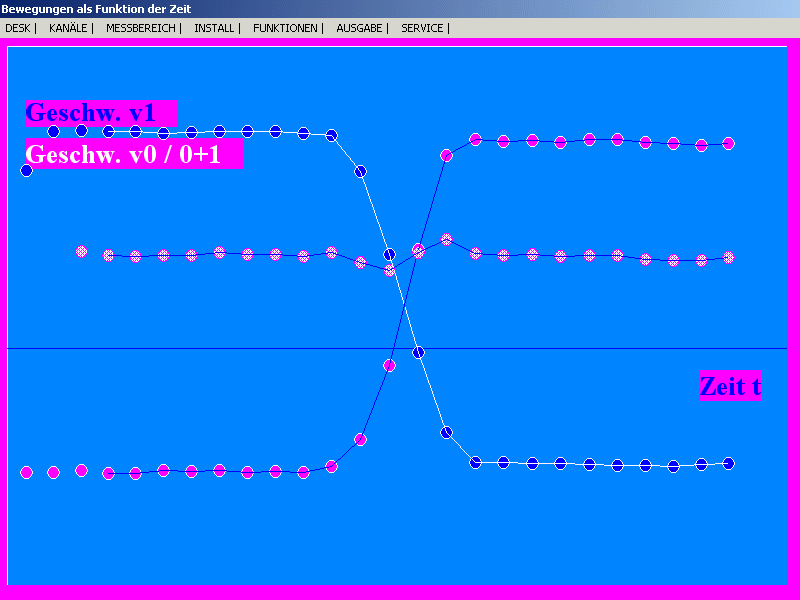Select the magenta point just below the time axis
800x600 pixels.
click(x=390, y=366)
